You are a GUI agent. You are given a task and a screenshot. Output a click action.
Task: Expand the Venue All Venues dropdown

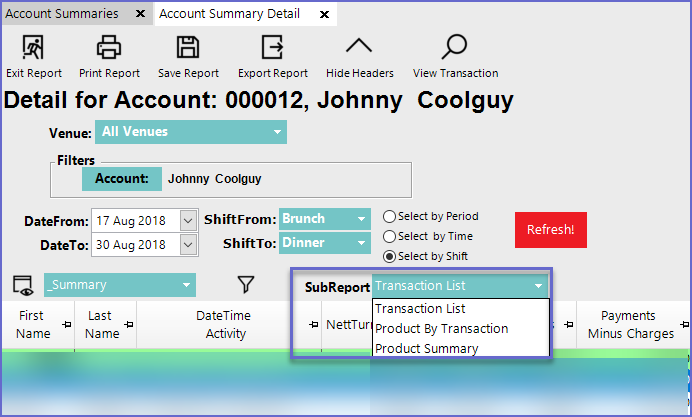coord(277,132)
